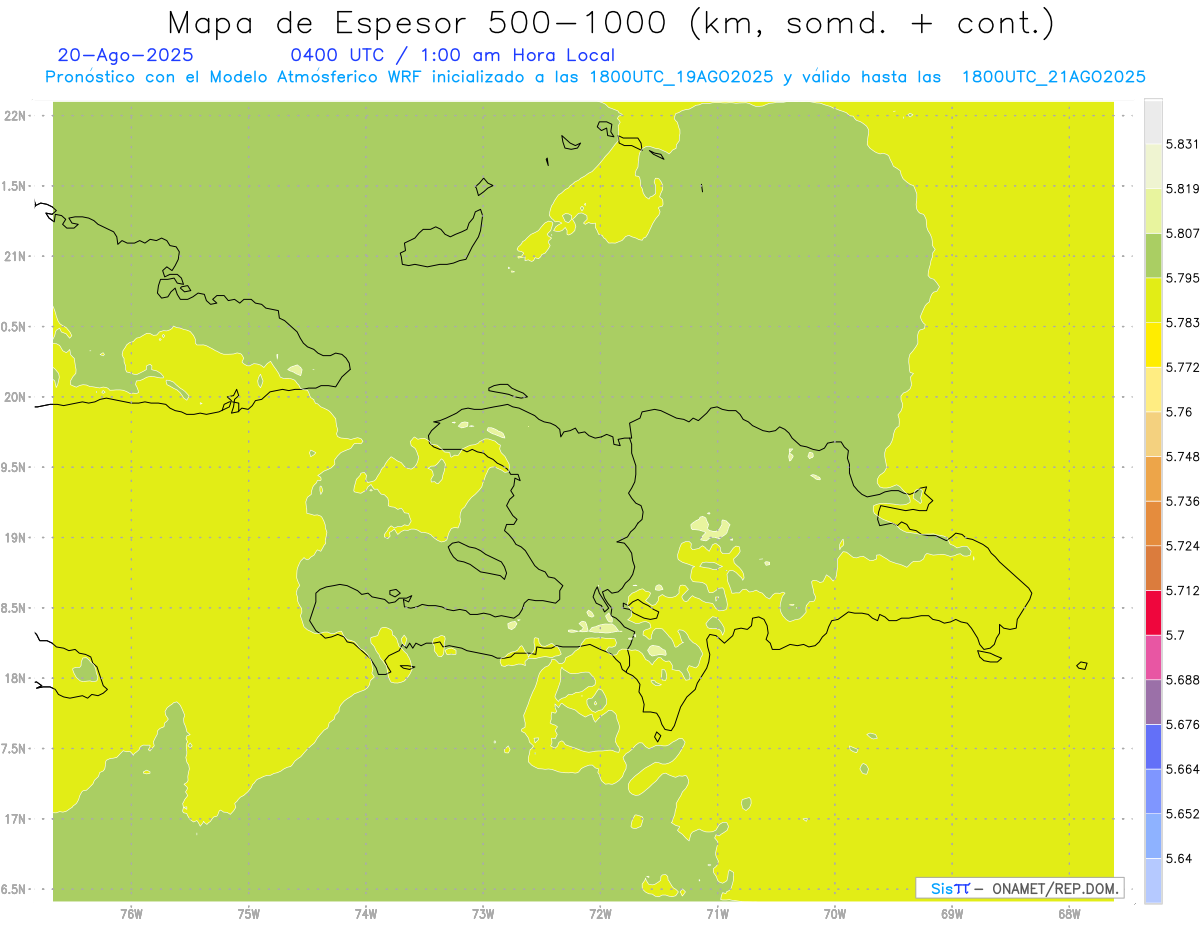Screen dimensions: 1200x927
Task: Click legend value '5.76'
Action: click(1178, 412)
